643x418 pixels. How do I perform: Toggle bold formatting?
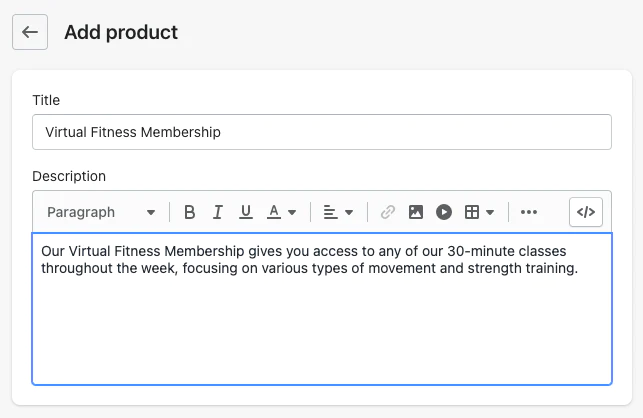(189, 212)
